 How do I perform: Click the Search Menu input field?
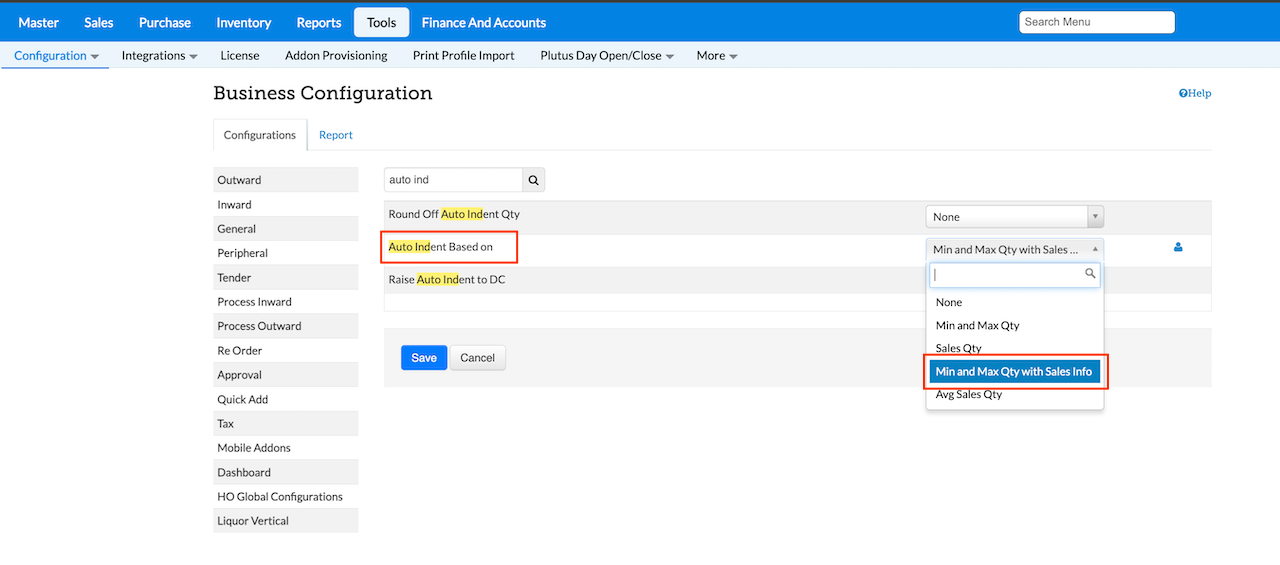tap(1096, 22)
